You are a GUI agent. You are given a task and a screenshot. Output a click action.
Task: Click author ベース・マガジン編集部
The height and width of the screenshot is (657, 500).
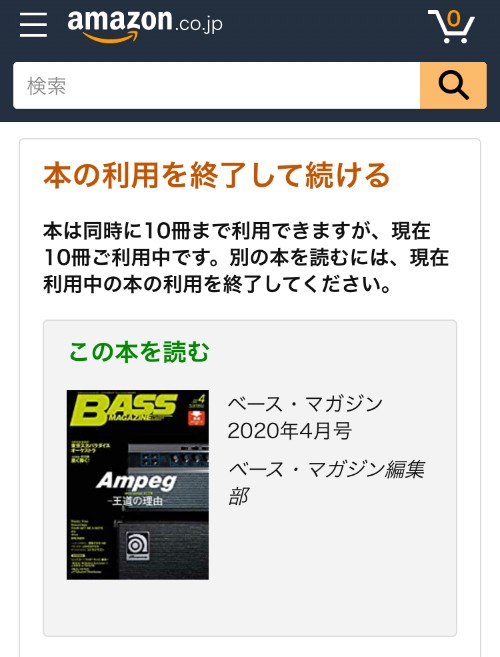point(326,483)
